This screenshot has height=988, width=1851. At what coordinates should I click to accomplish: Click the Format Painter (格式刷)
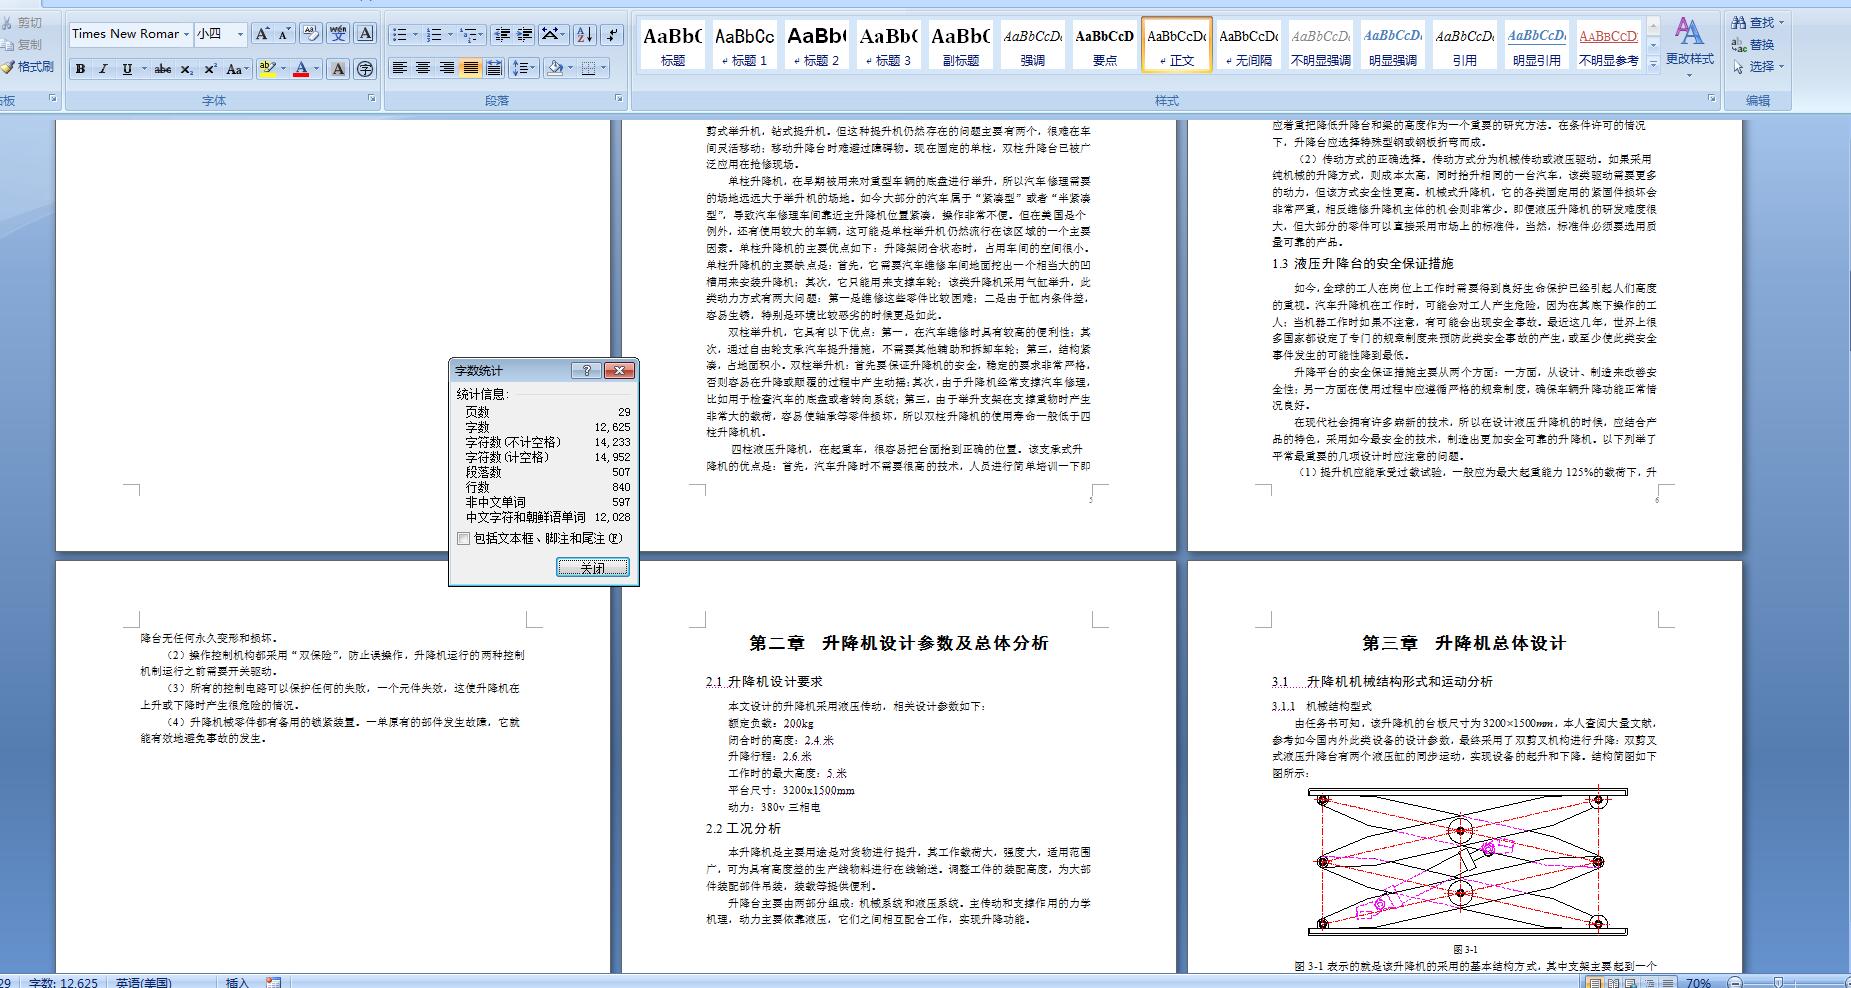click(28, 67)
